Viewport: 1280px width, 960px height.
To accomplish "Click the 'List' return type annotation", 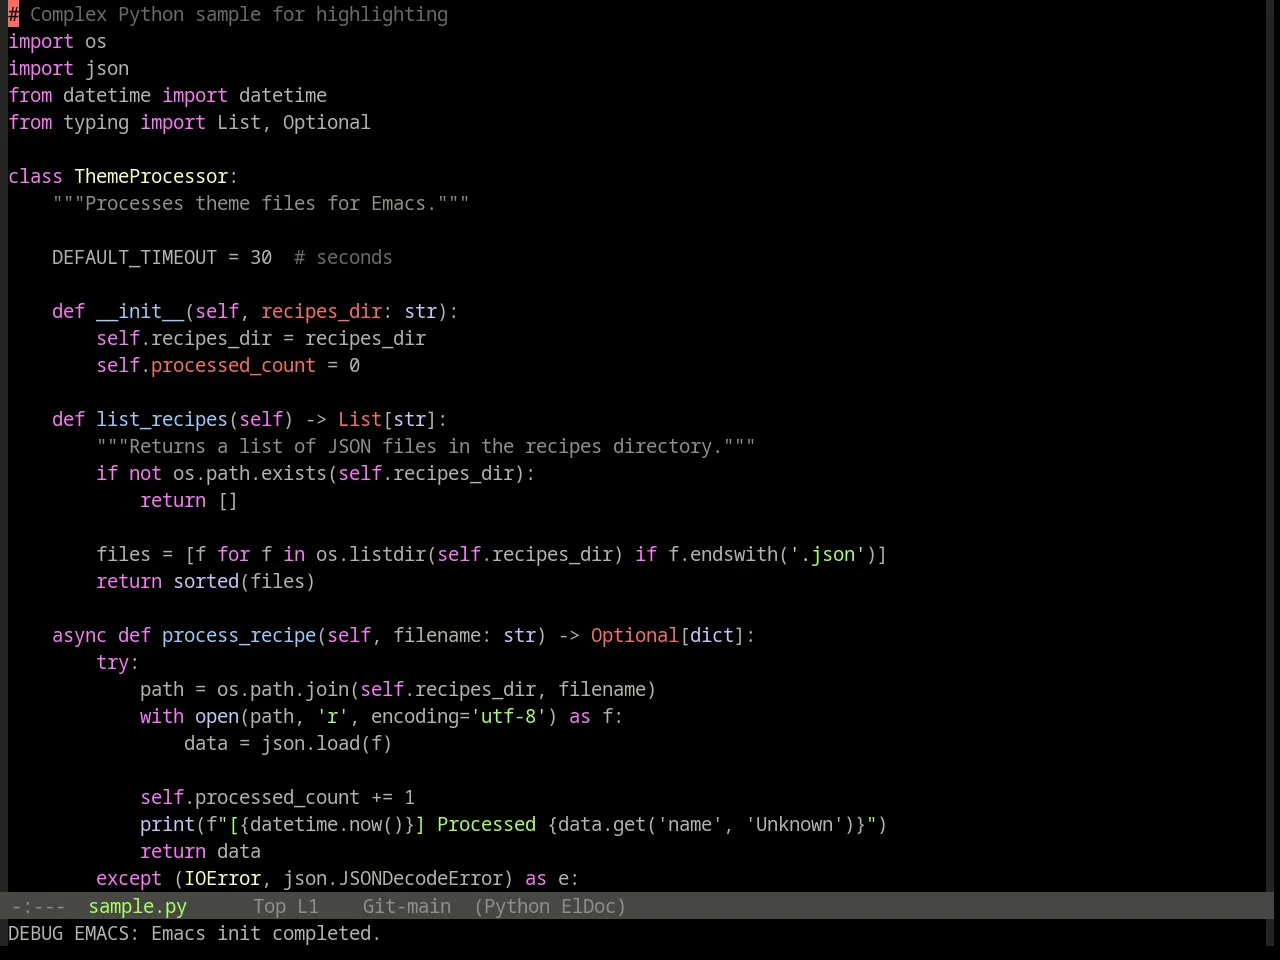I will 359,419.
